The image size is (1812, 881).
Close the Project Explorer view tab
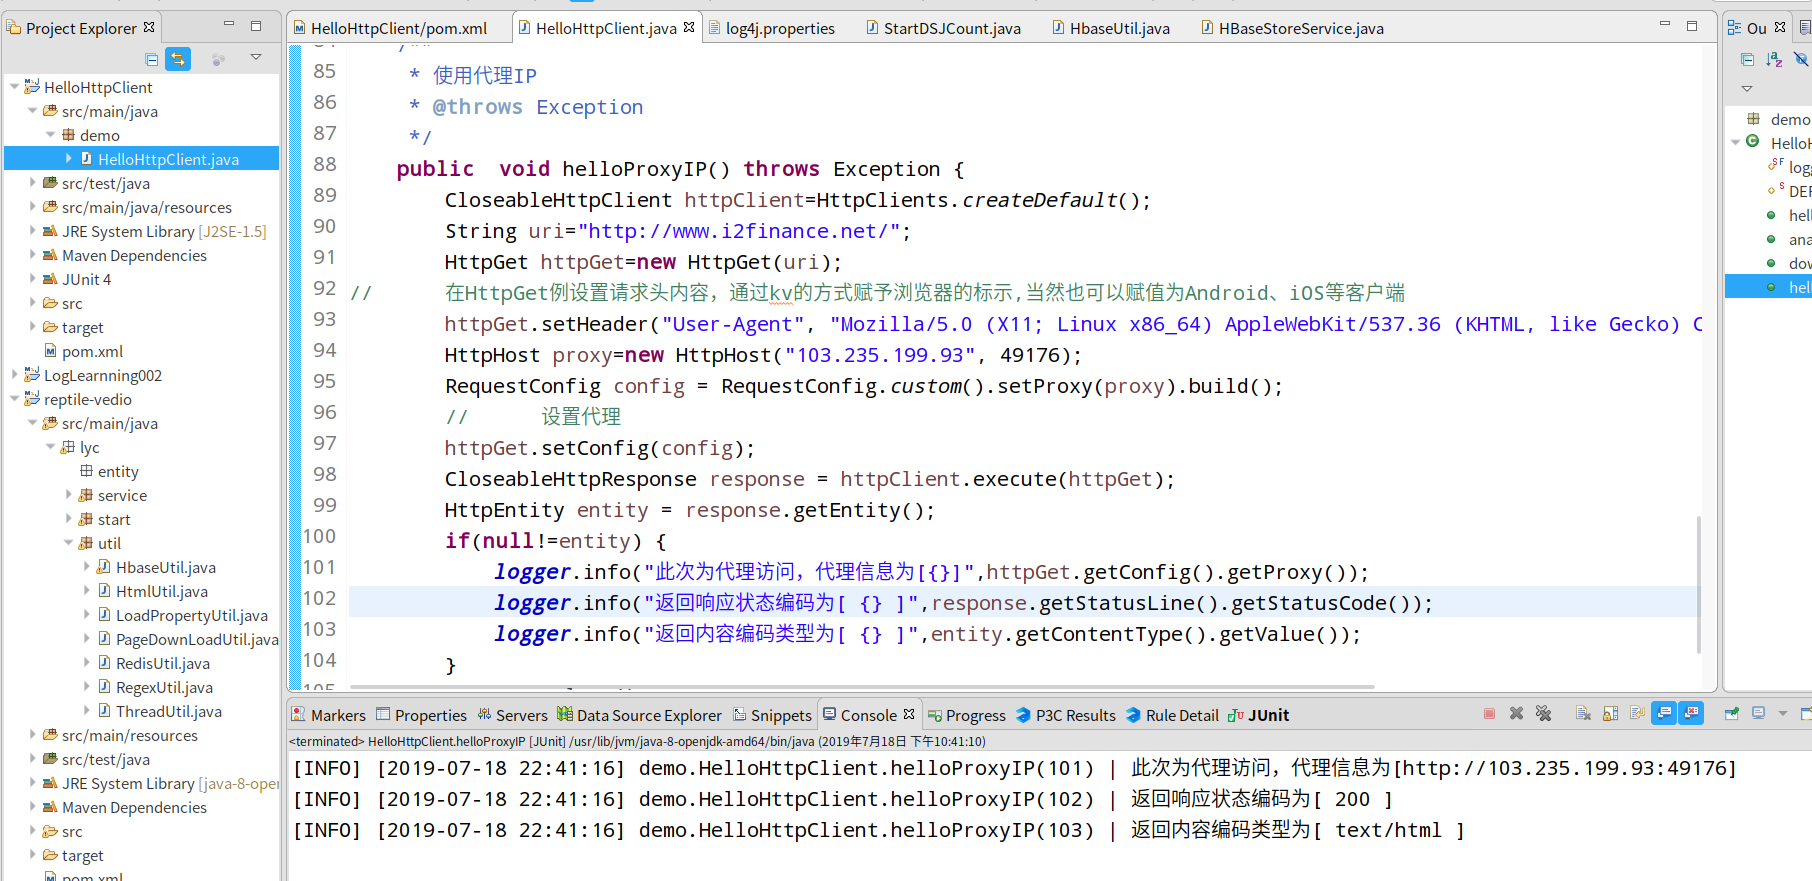(x=149, y=28)
